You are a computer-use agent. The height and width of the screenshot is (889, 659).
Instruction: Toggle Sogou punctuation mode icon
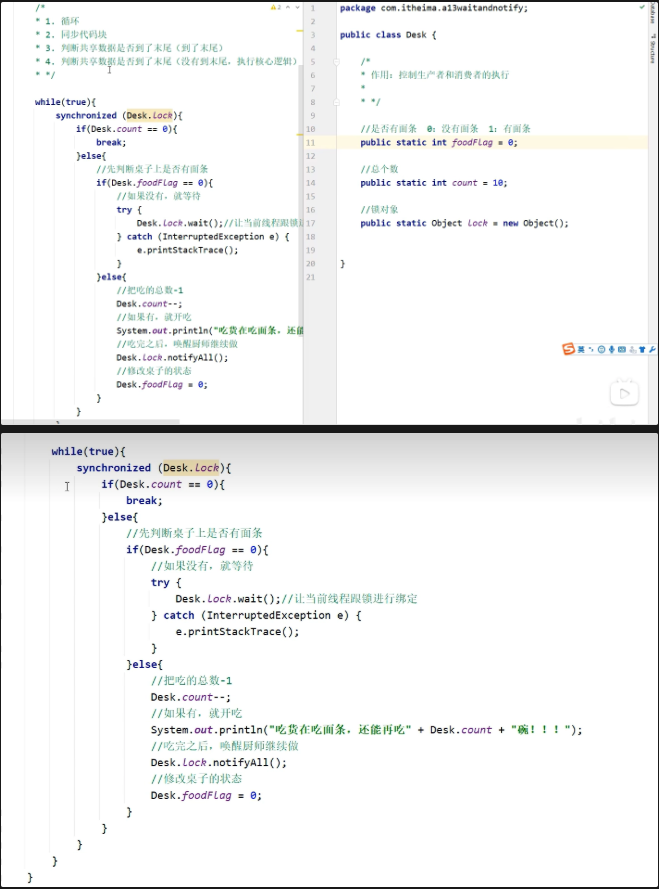click(591, 350)
